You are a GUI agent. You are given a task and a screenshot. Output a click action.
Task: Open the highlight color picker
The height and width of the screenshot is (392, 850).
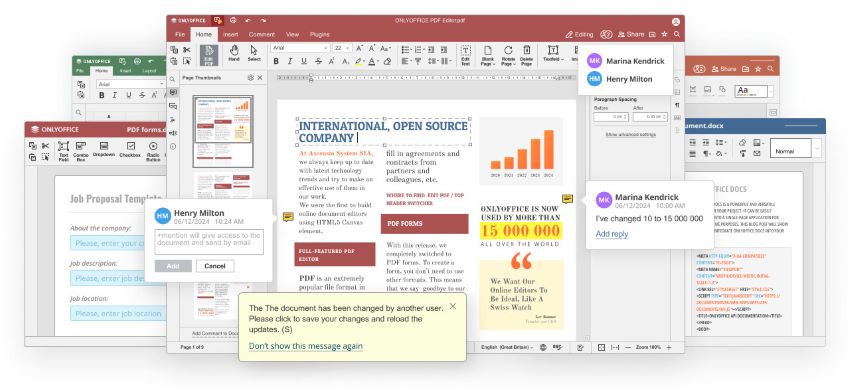(x=359, y=61)
